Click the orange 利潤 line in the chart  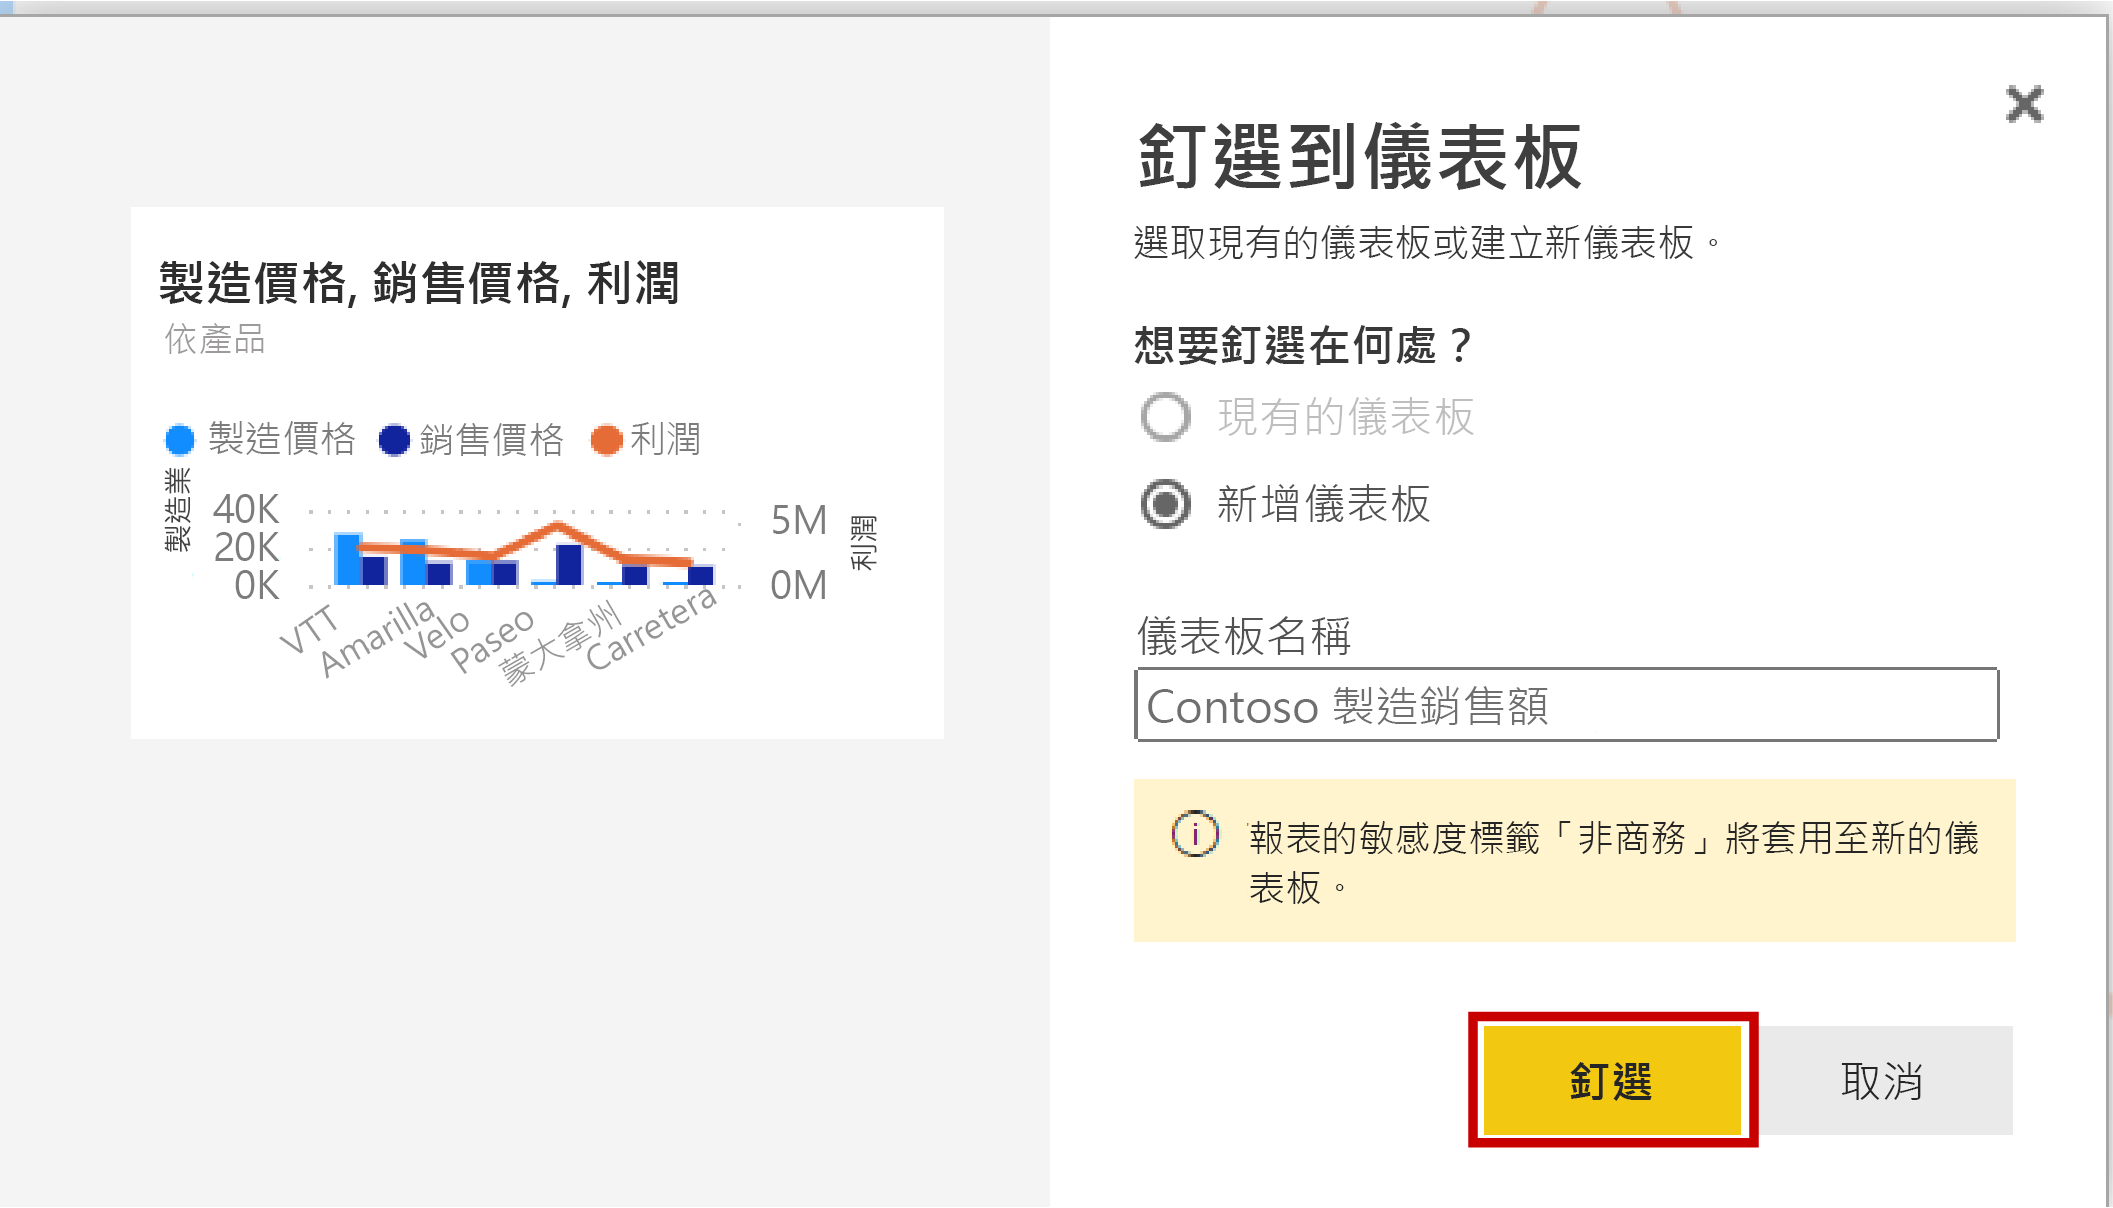(556, 525)
